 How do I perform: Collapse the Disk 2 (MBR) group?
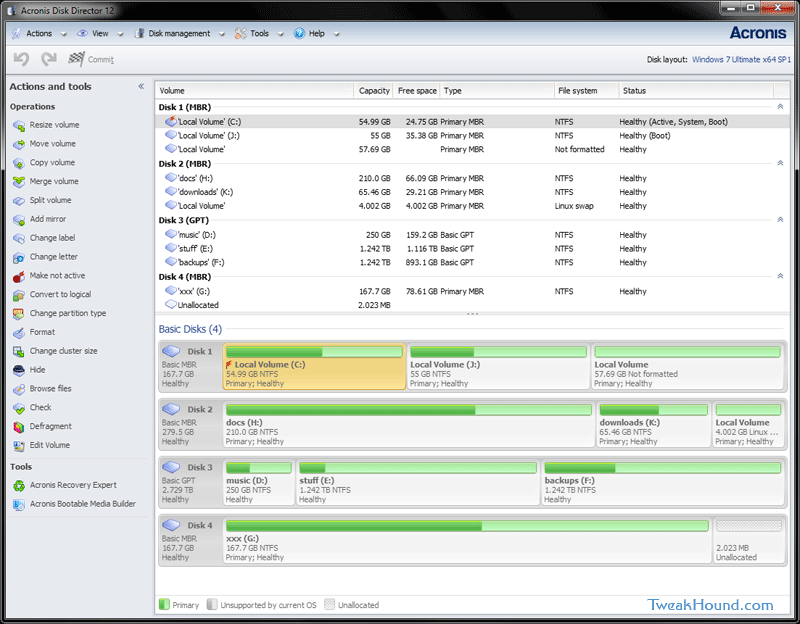[x=780, y=163]
